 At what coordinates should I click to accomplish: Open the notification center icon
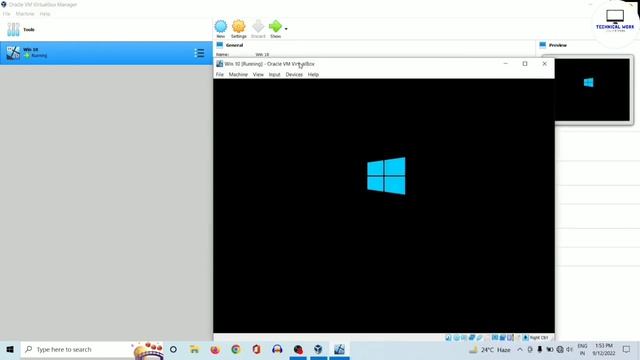(626, 350)
